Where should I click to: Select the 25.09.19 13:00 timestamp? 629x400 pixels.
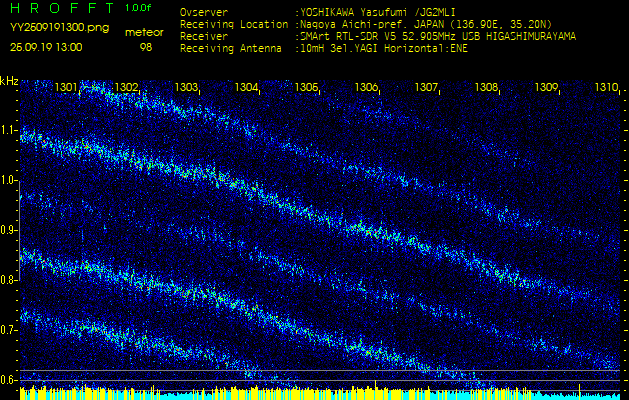[47, 47]
